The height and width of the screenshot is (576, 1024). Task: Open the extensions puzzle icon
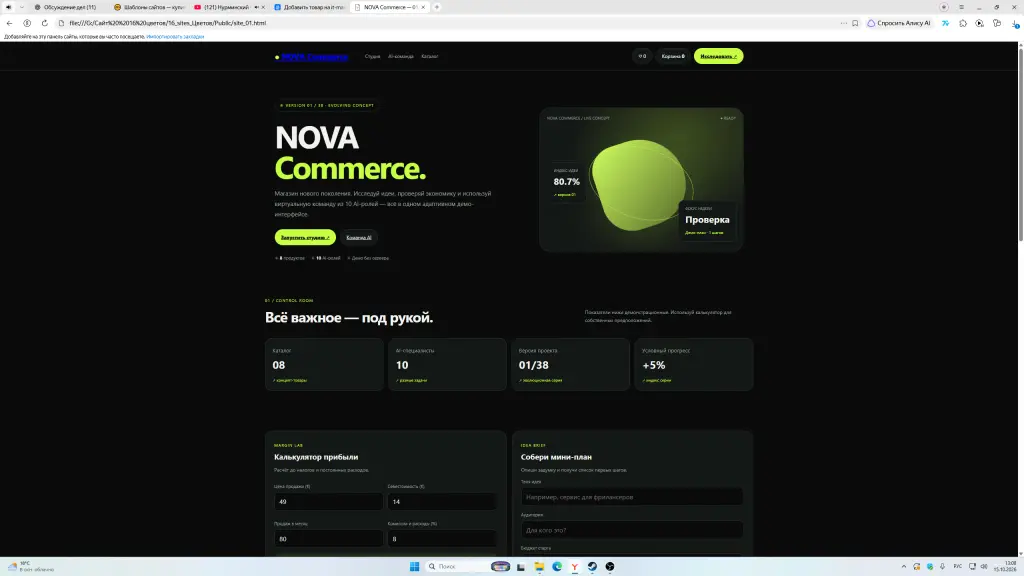(963, 23)
